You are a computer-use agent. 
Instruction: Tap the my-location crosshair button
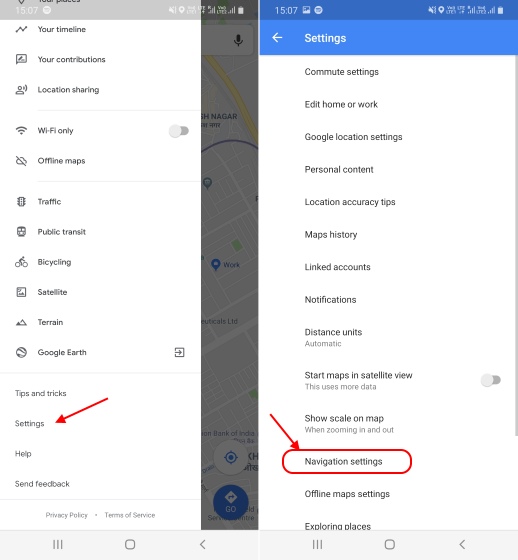click(231, 457)
